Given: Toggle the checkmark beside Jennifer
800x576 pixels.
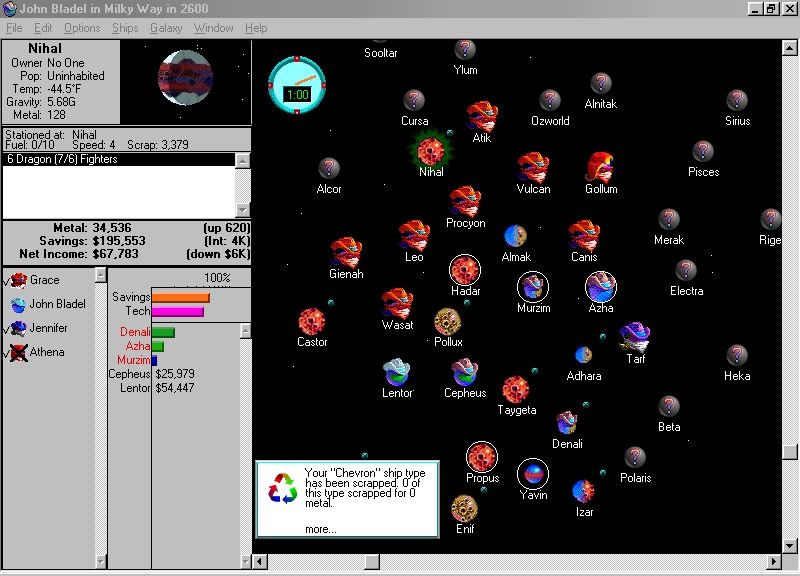Looking at the screenshot, I should pyautogui.click(x=6, y=328).
